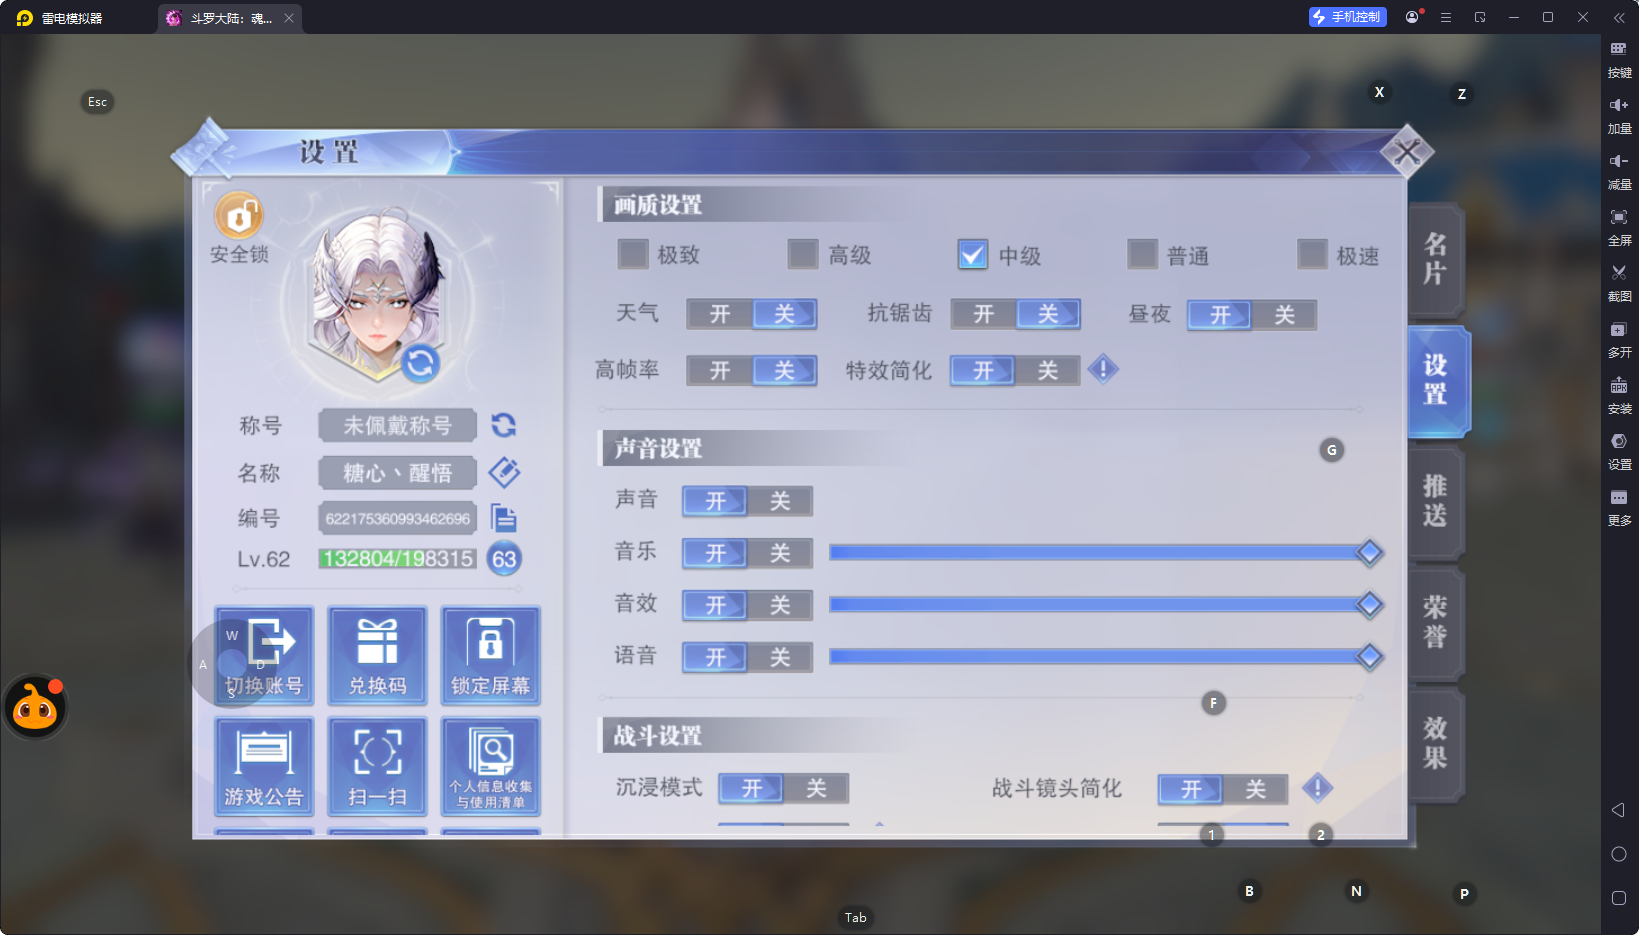Switch to the 名片 tab on the right

point(1435,260)
